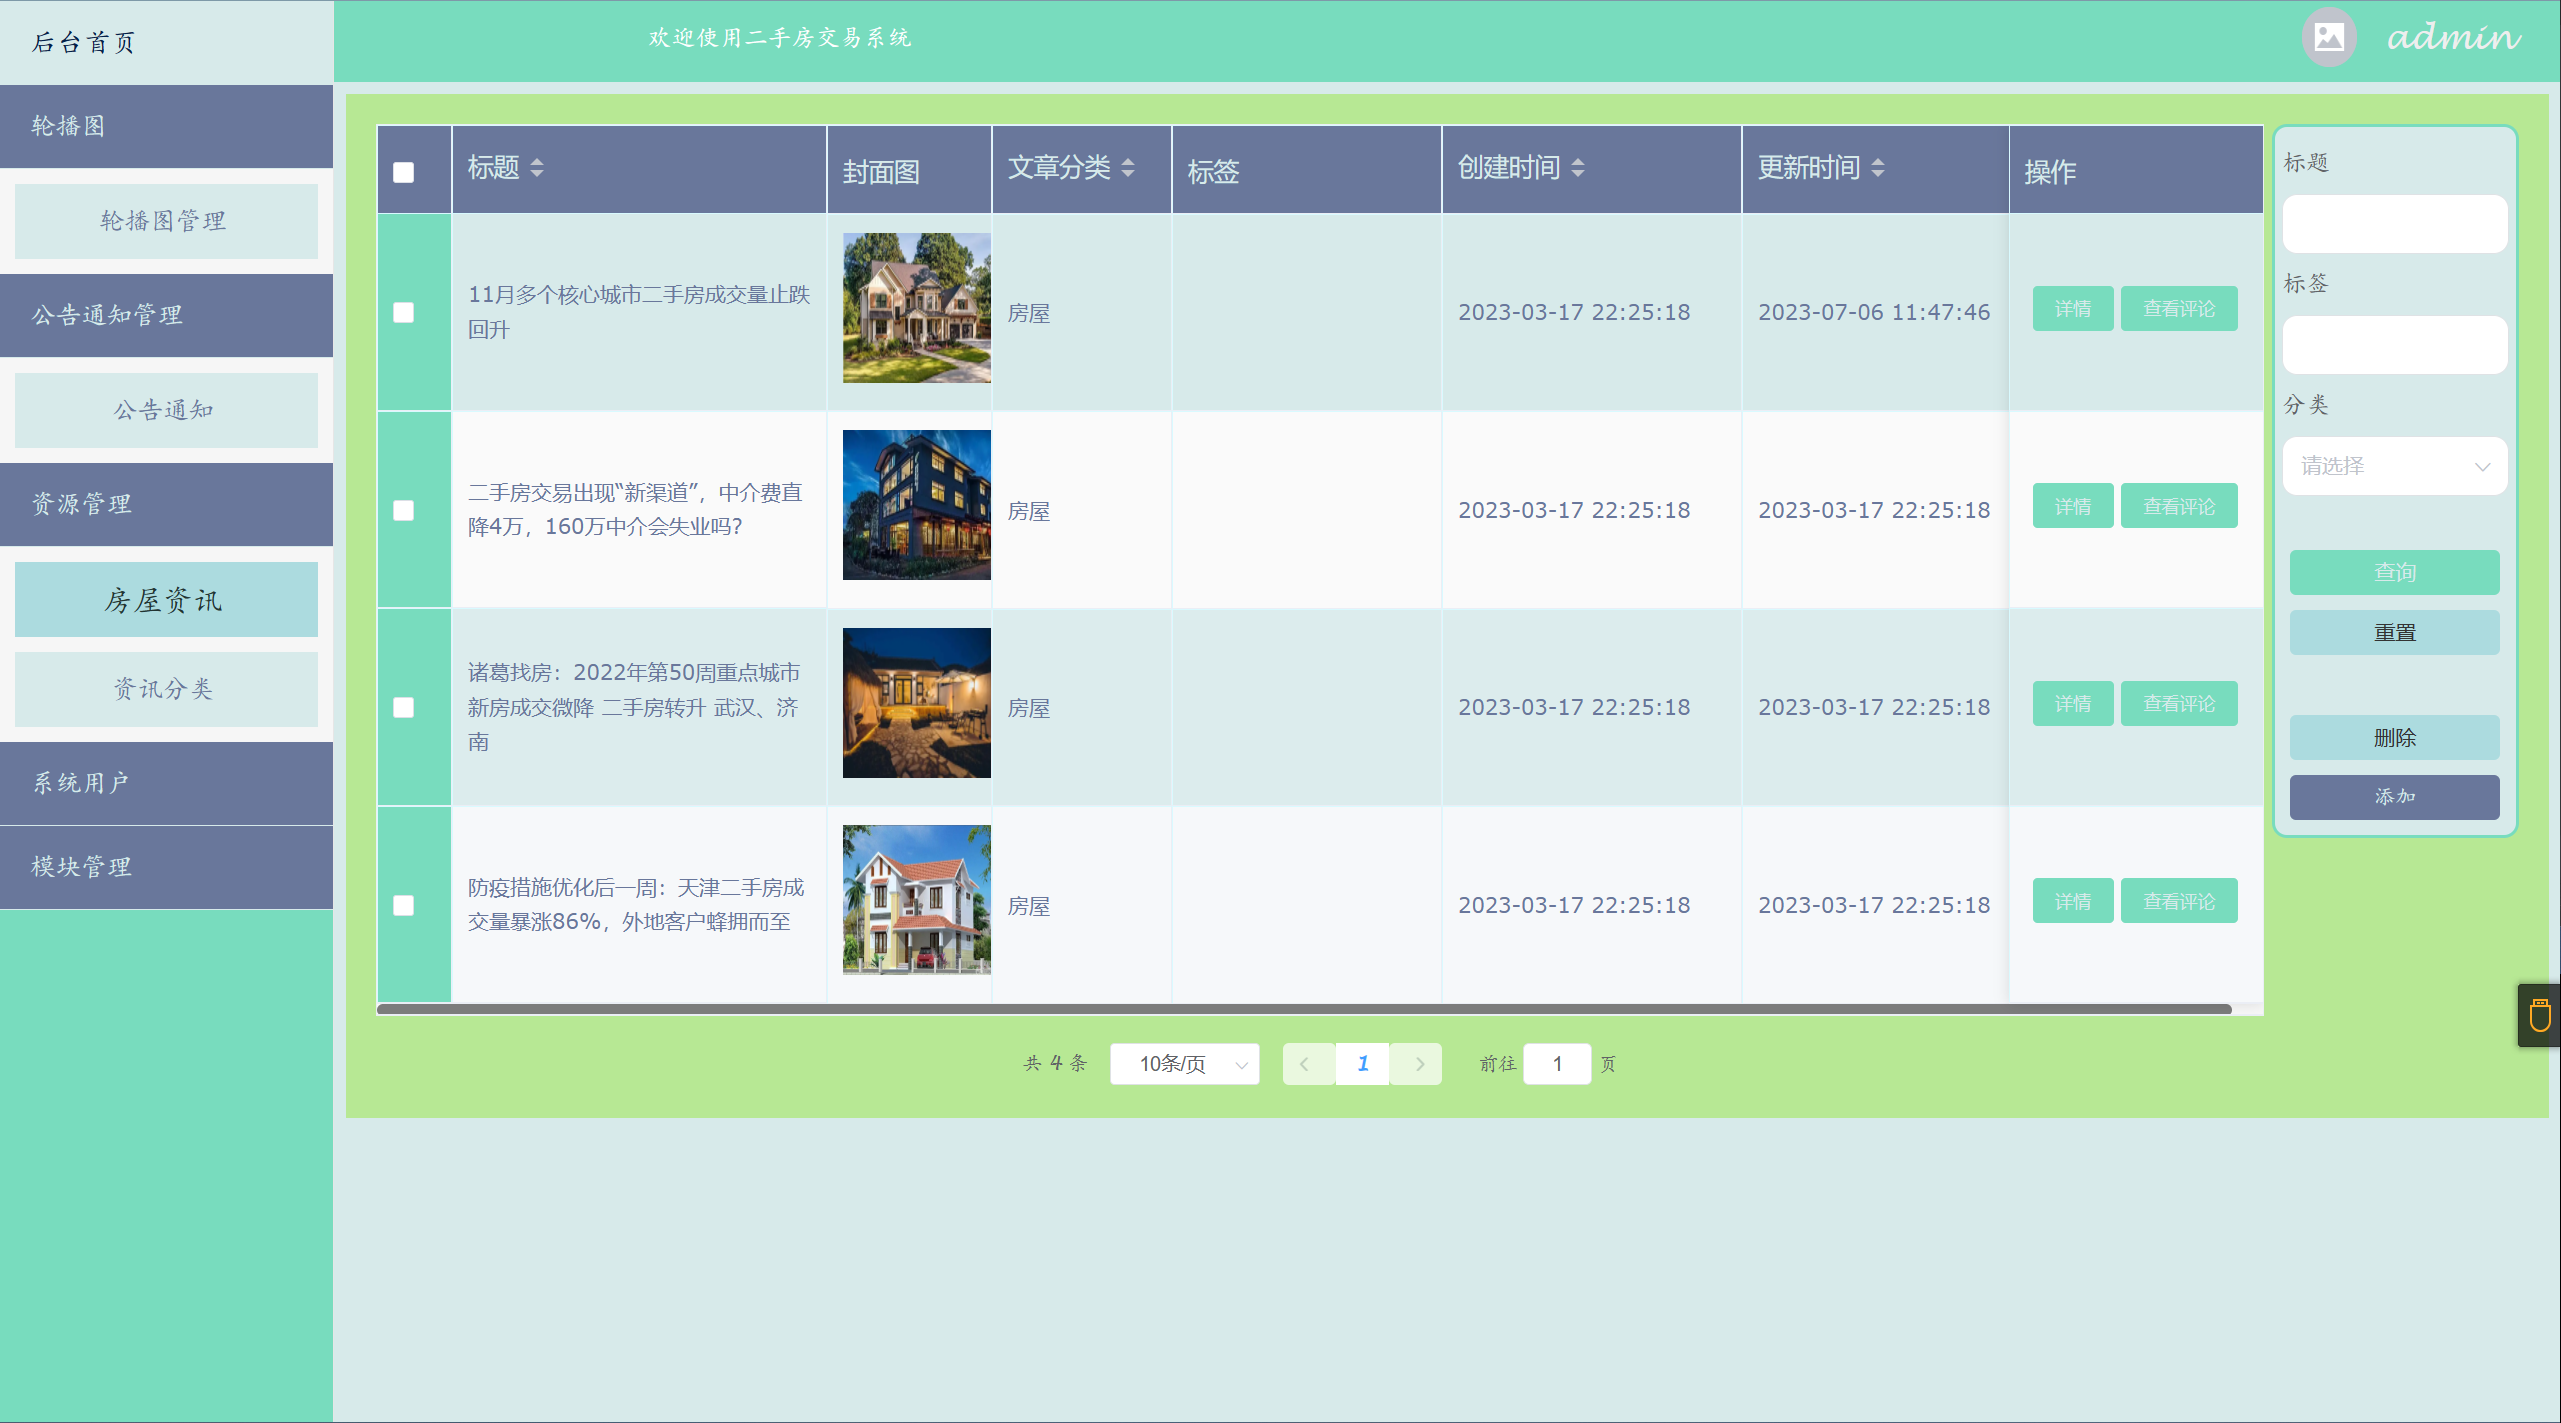Image resolution: width=2561 pixels, height=1423 pixels.
Task: Click 查看评论 for the 诸葛找房 article
Action: click(x=2178, y=704)
